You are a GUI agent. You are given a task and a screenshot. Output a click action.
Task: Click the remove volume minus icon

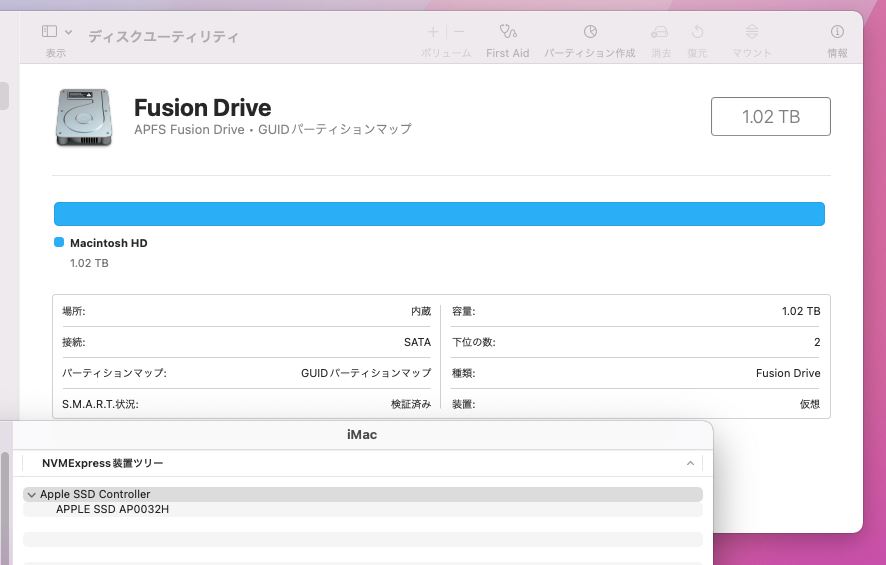(459, 32)
